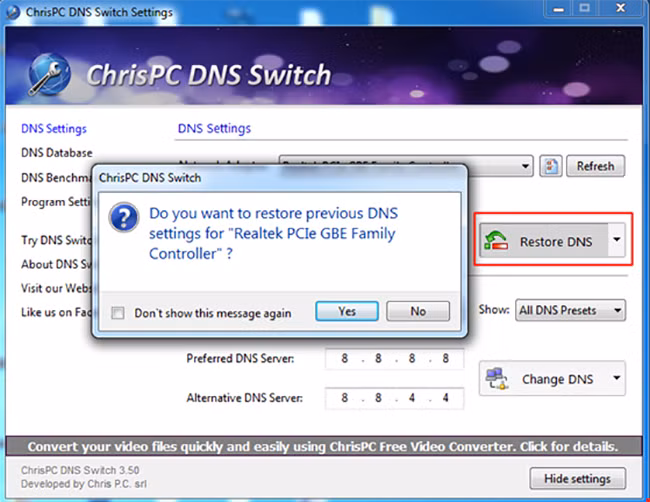
Task: Click the Refresh button
Action: coord(595,166)
